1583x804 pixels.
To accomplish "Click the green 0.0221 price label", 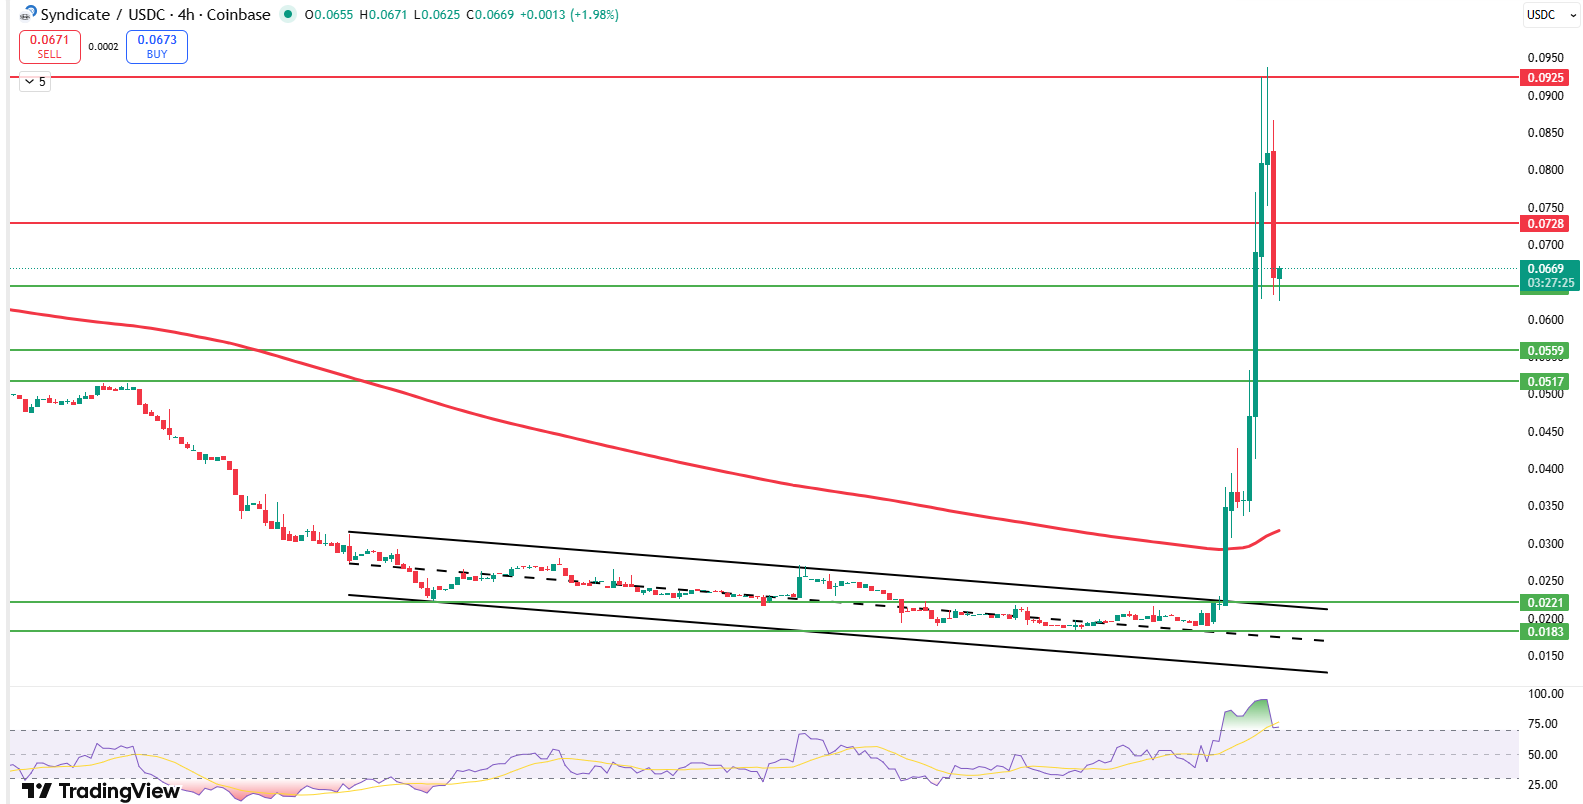I will [1545, 603].
